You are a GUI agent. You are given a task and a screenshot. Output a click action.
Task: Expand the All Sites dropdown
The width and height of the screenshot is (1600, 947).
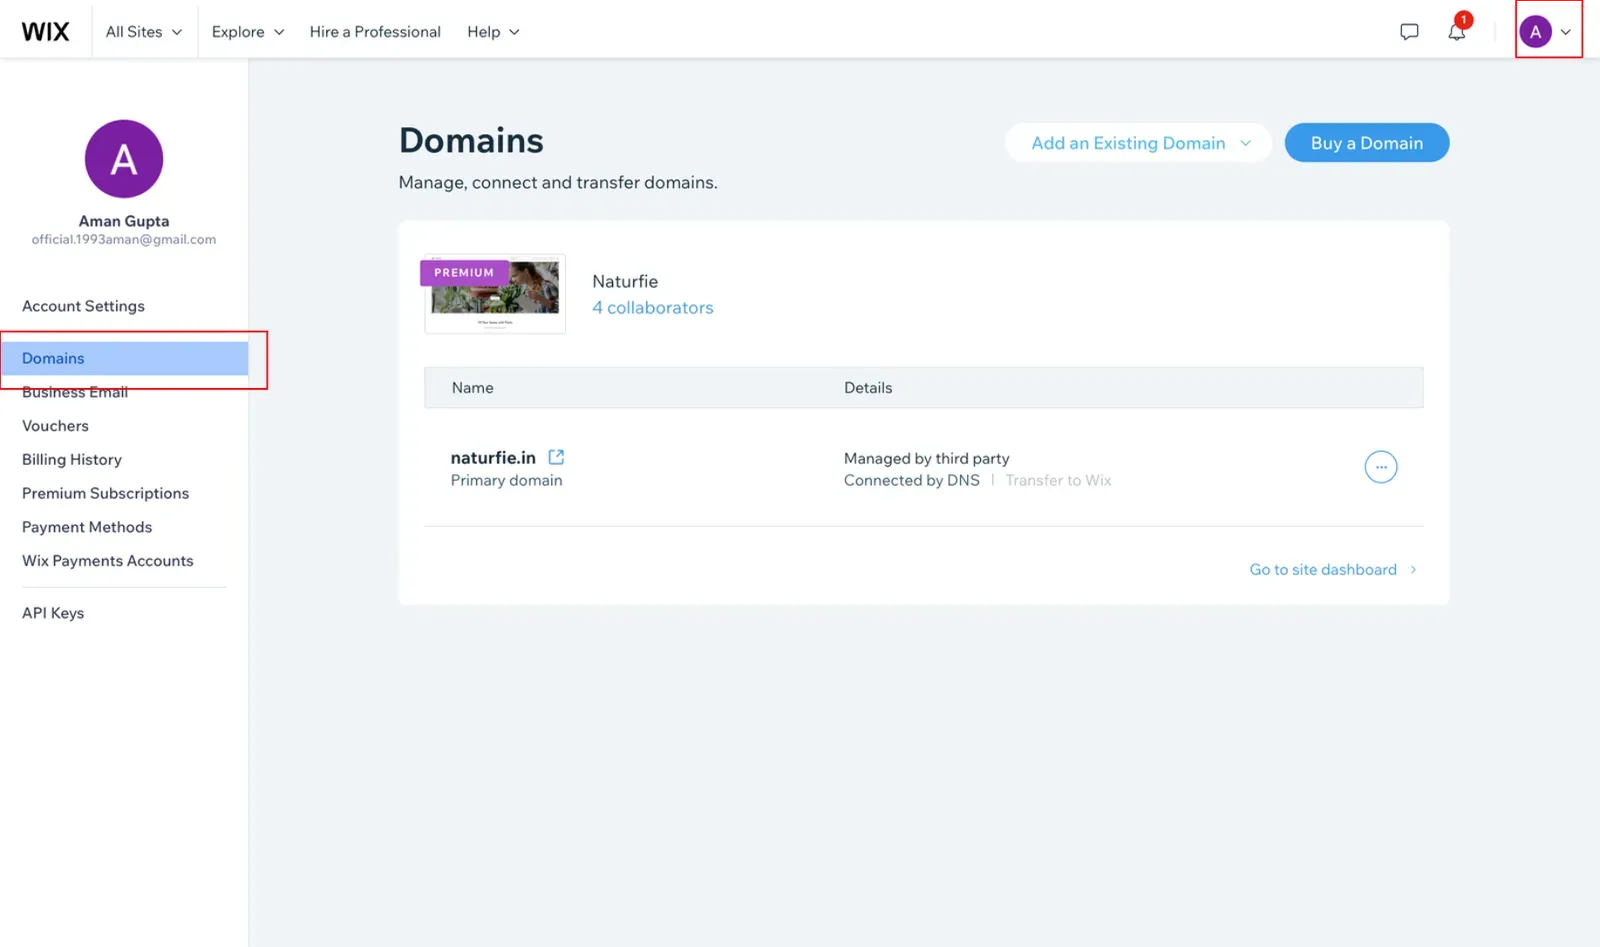point(144,32)
